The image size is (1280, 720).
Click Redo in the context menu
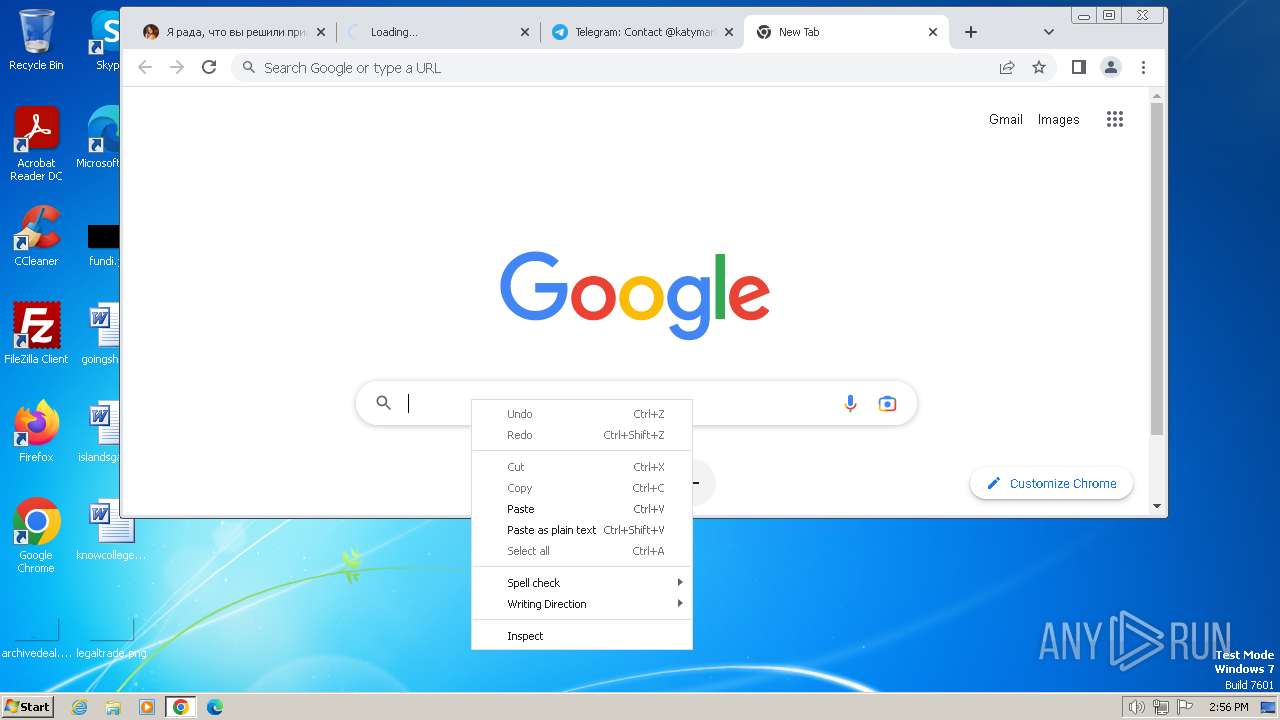click(582, 435)
